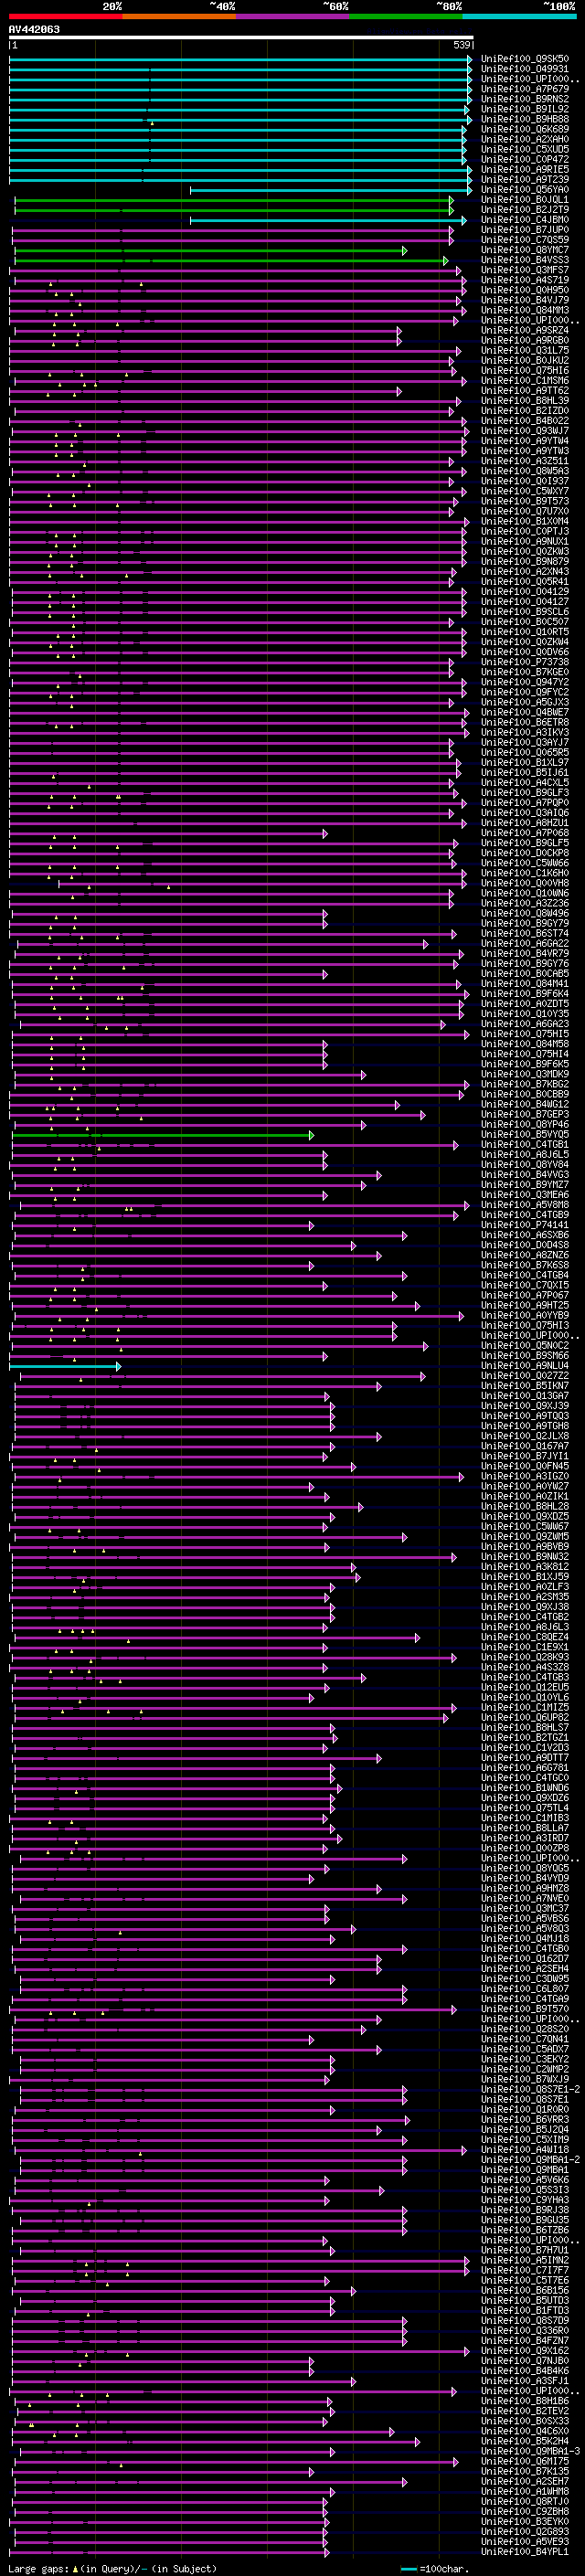Select the UniRef100_B5K2H4 label
The width and height of the screenshot is (585, 2576).
[x=525, y=2441]
